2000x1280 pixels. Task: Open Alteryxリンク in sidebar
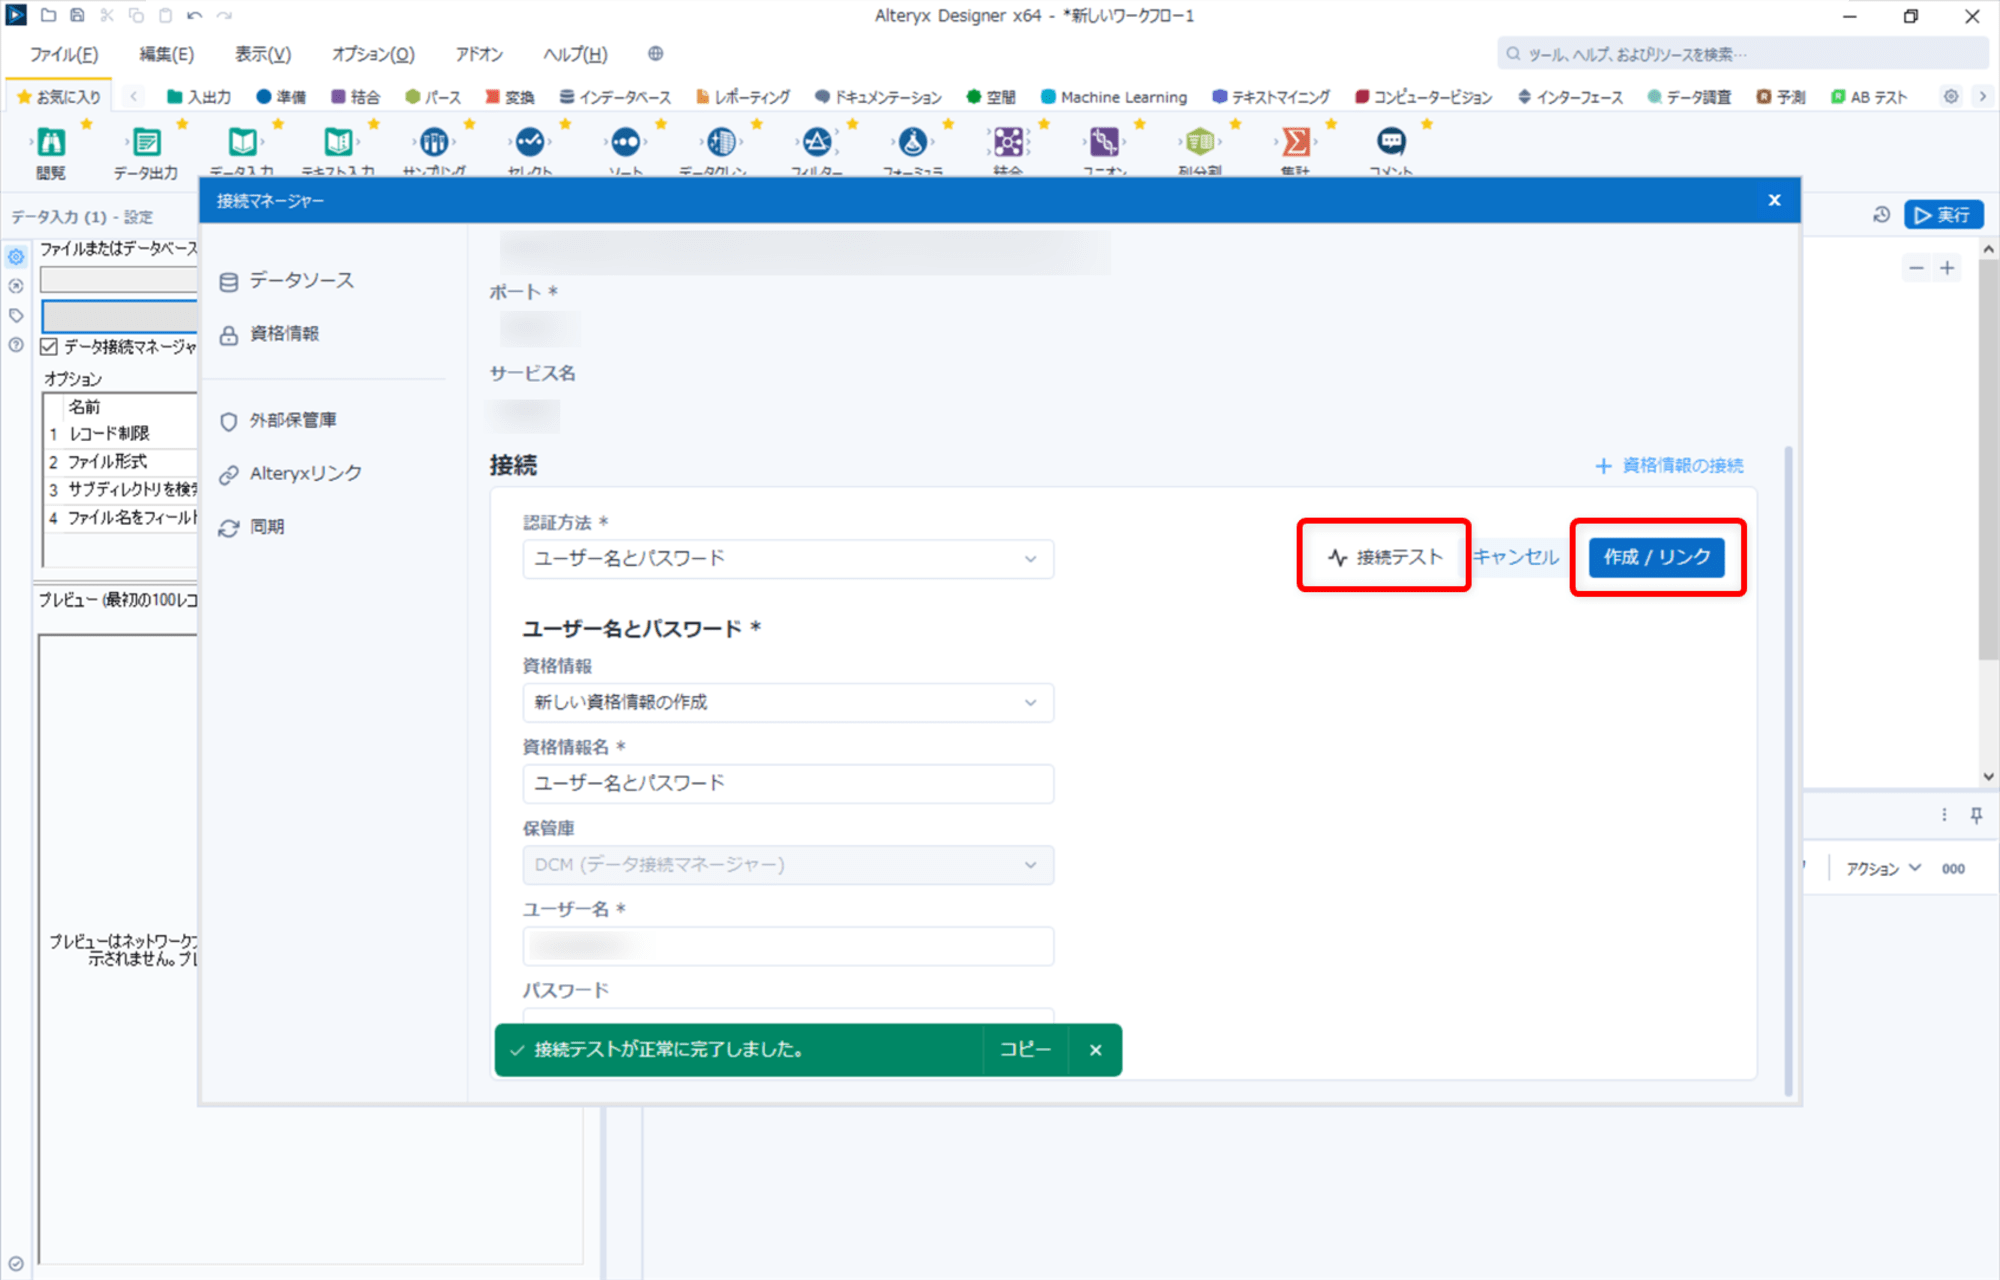tap(291, 474)
